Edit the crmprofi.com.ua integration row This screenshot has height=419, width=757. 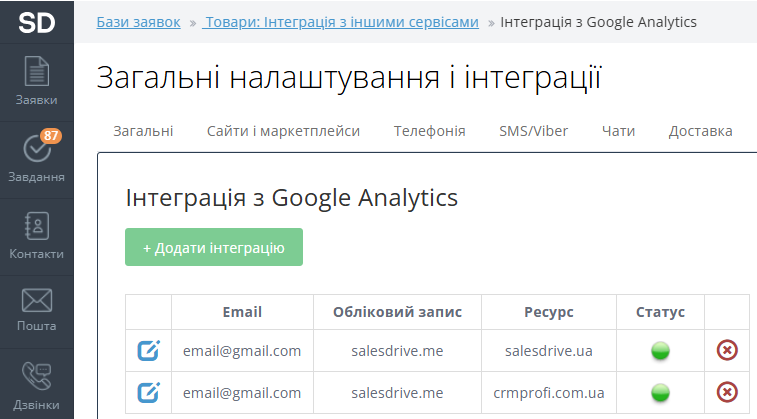[148, 392]
